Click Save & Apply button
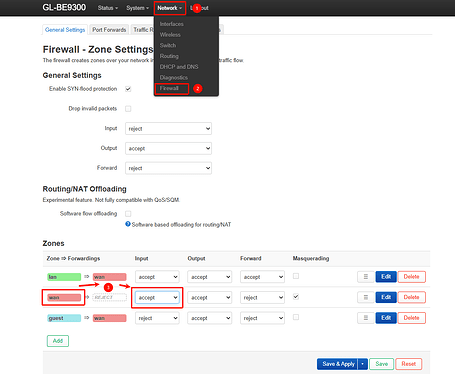Screen dimensions: 455x374 click(x=338, y=364)
